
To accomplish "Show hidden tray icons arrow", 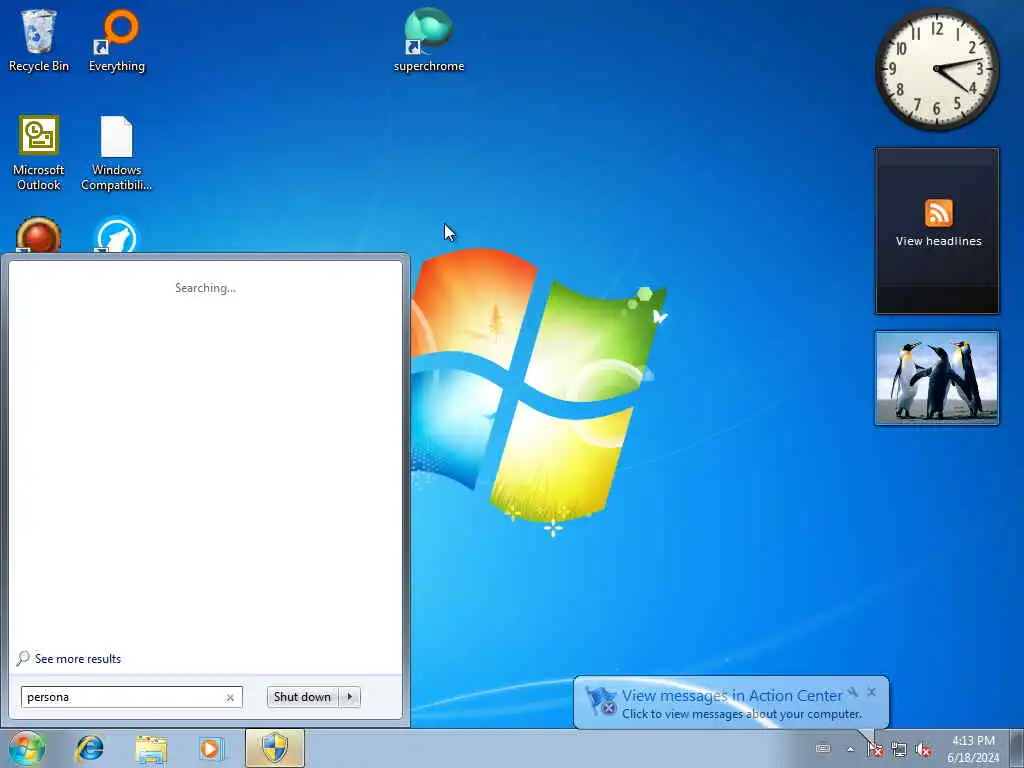I will click(x=850, y=749).
